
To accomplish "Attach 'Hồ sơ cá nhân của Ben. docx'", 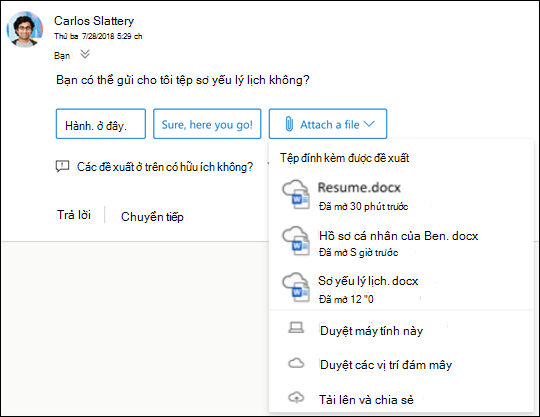I will pyautogui.click(x=401, y=242).
